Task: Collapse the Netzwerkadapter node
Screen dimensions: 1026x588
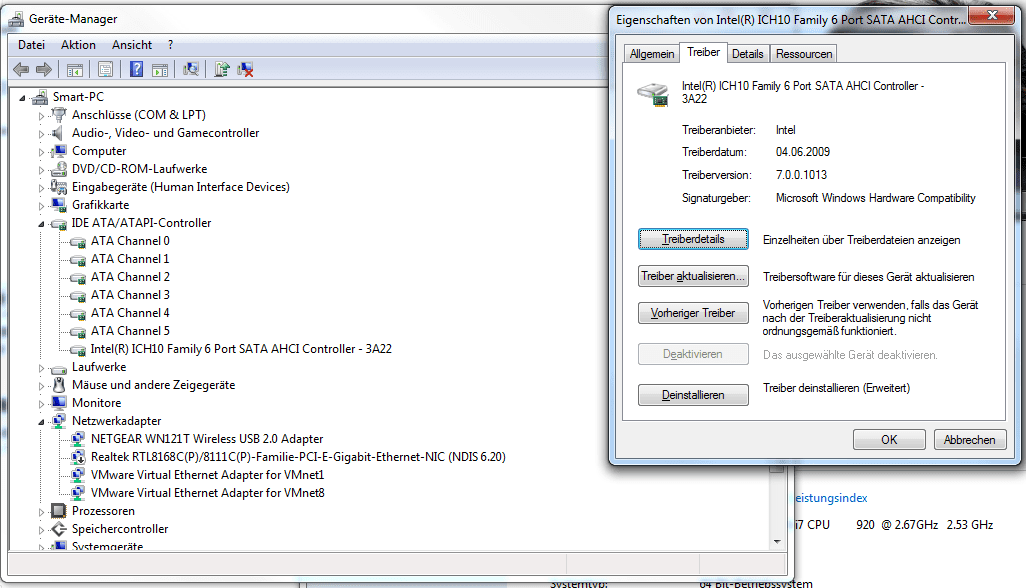Action: pyautogui.click(x=41, y=423)
